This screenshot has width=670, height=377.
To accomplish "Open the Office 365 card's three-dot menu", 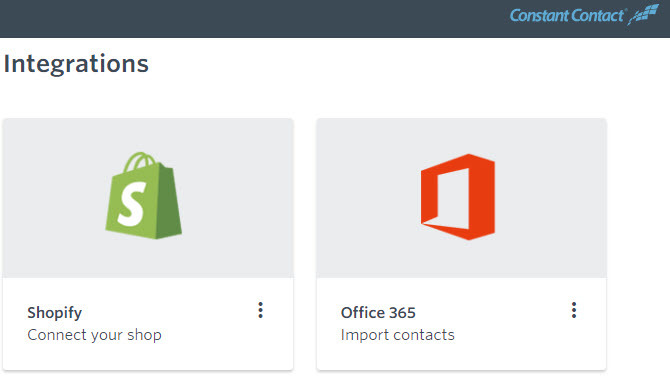I will point(574,310).
